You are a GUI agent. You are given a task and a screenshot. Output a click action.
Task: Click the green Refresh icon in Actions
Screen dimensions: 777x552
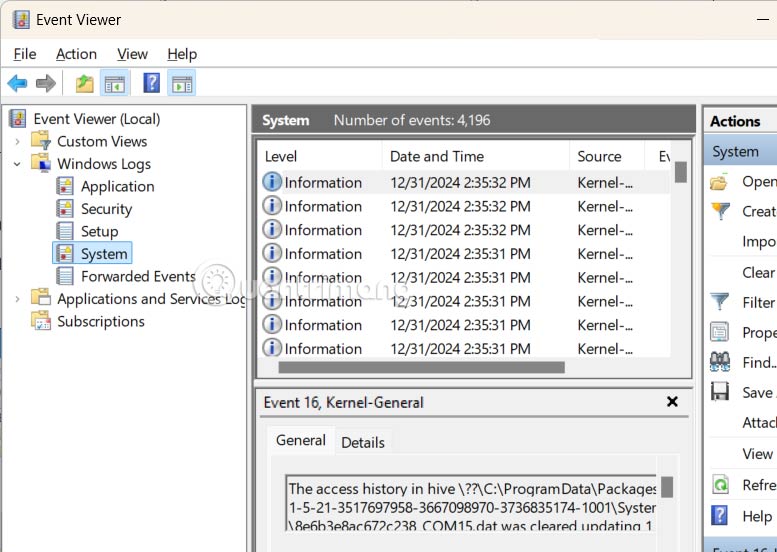720,484
